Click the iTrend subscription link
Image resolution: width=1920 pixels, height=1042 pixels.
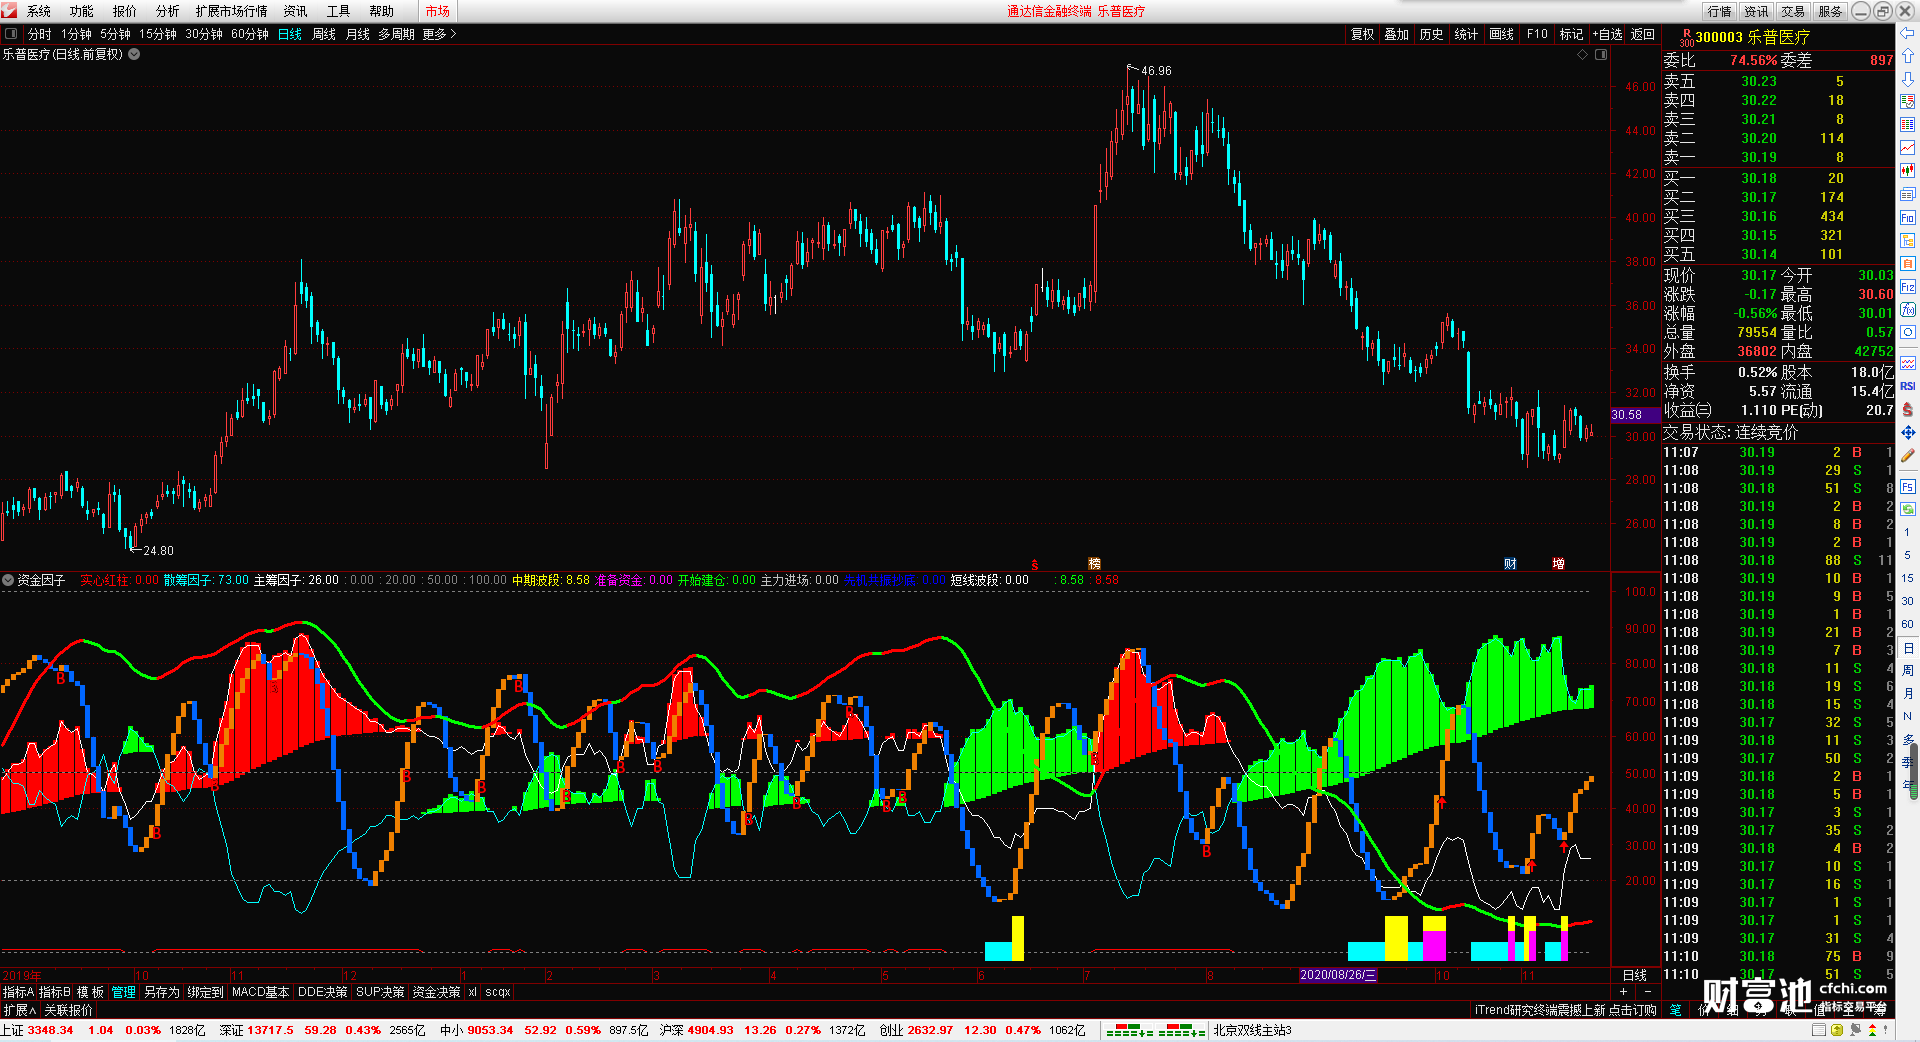[1565, 1010]
